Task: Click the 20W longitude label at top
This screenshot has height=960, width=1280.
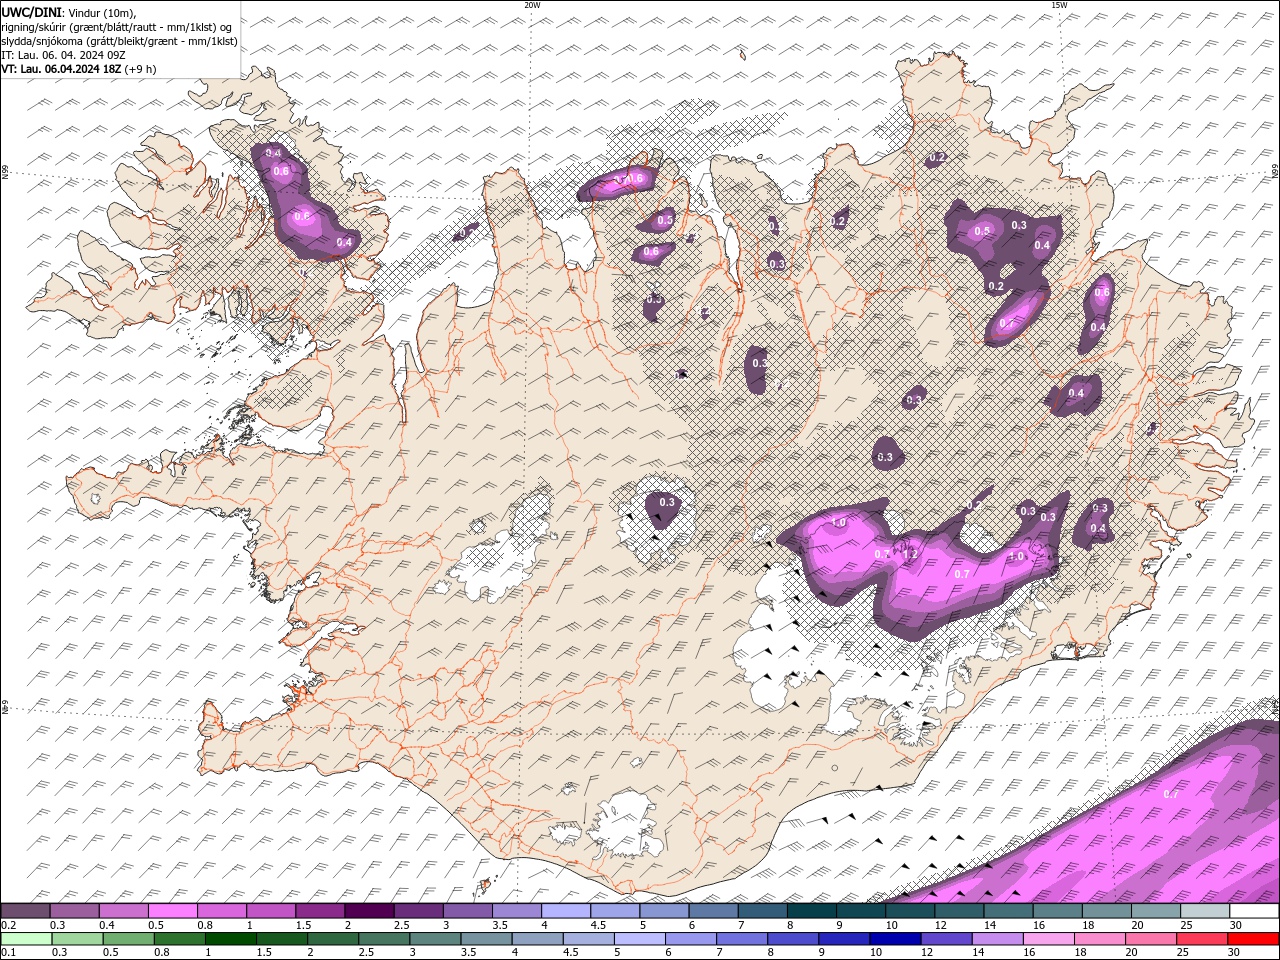Action: point(532,5)
